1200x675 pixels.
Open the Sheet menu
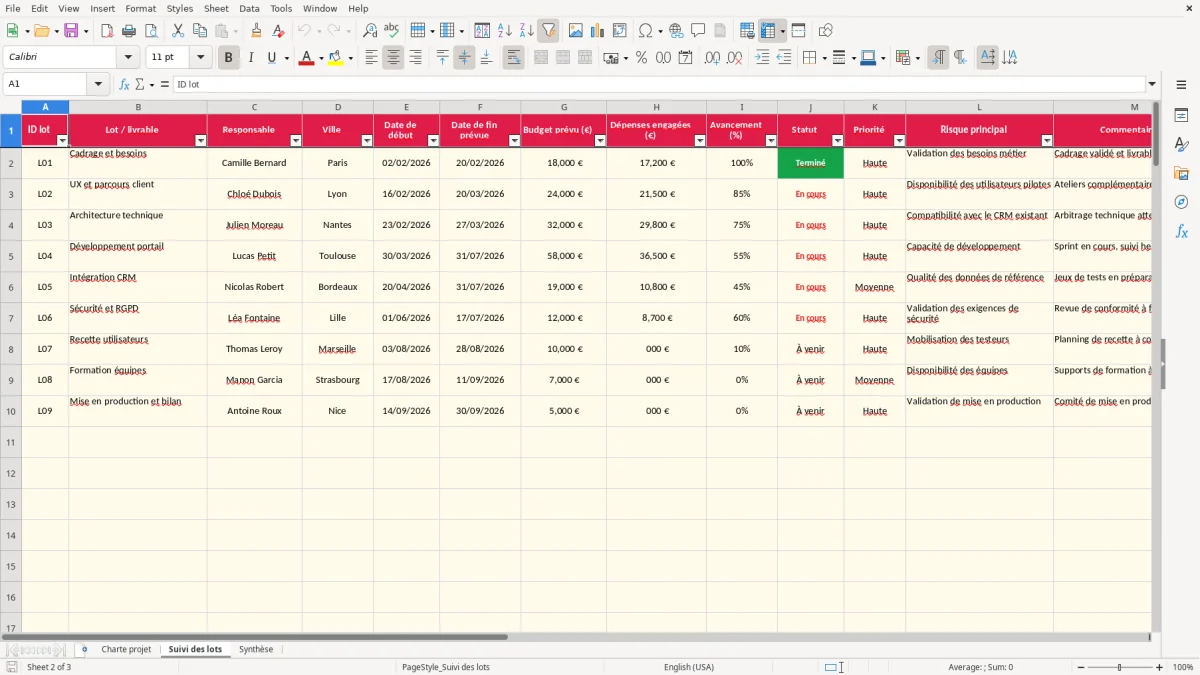click(x=216, y=8)
